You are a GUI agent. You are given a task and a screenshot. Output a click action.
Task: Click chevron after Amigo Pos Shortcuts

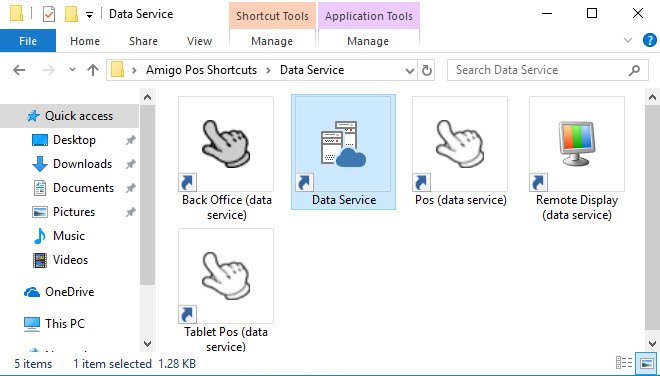(268, 70)
